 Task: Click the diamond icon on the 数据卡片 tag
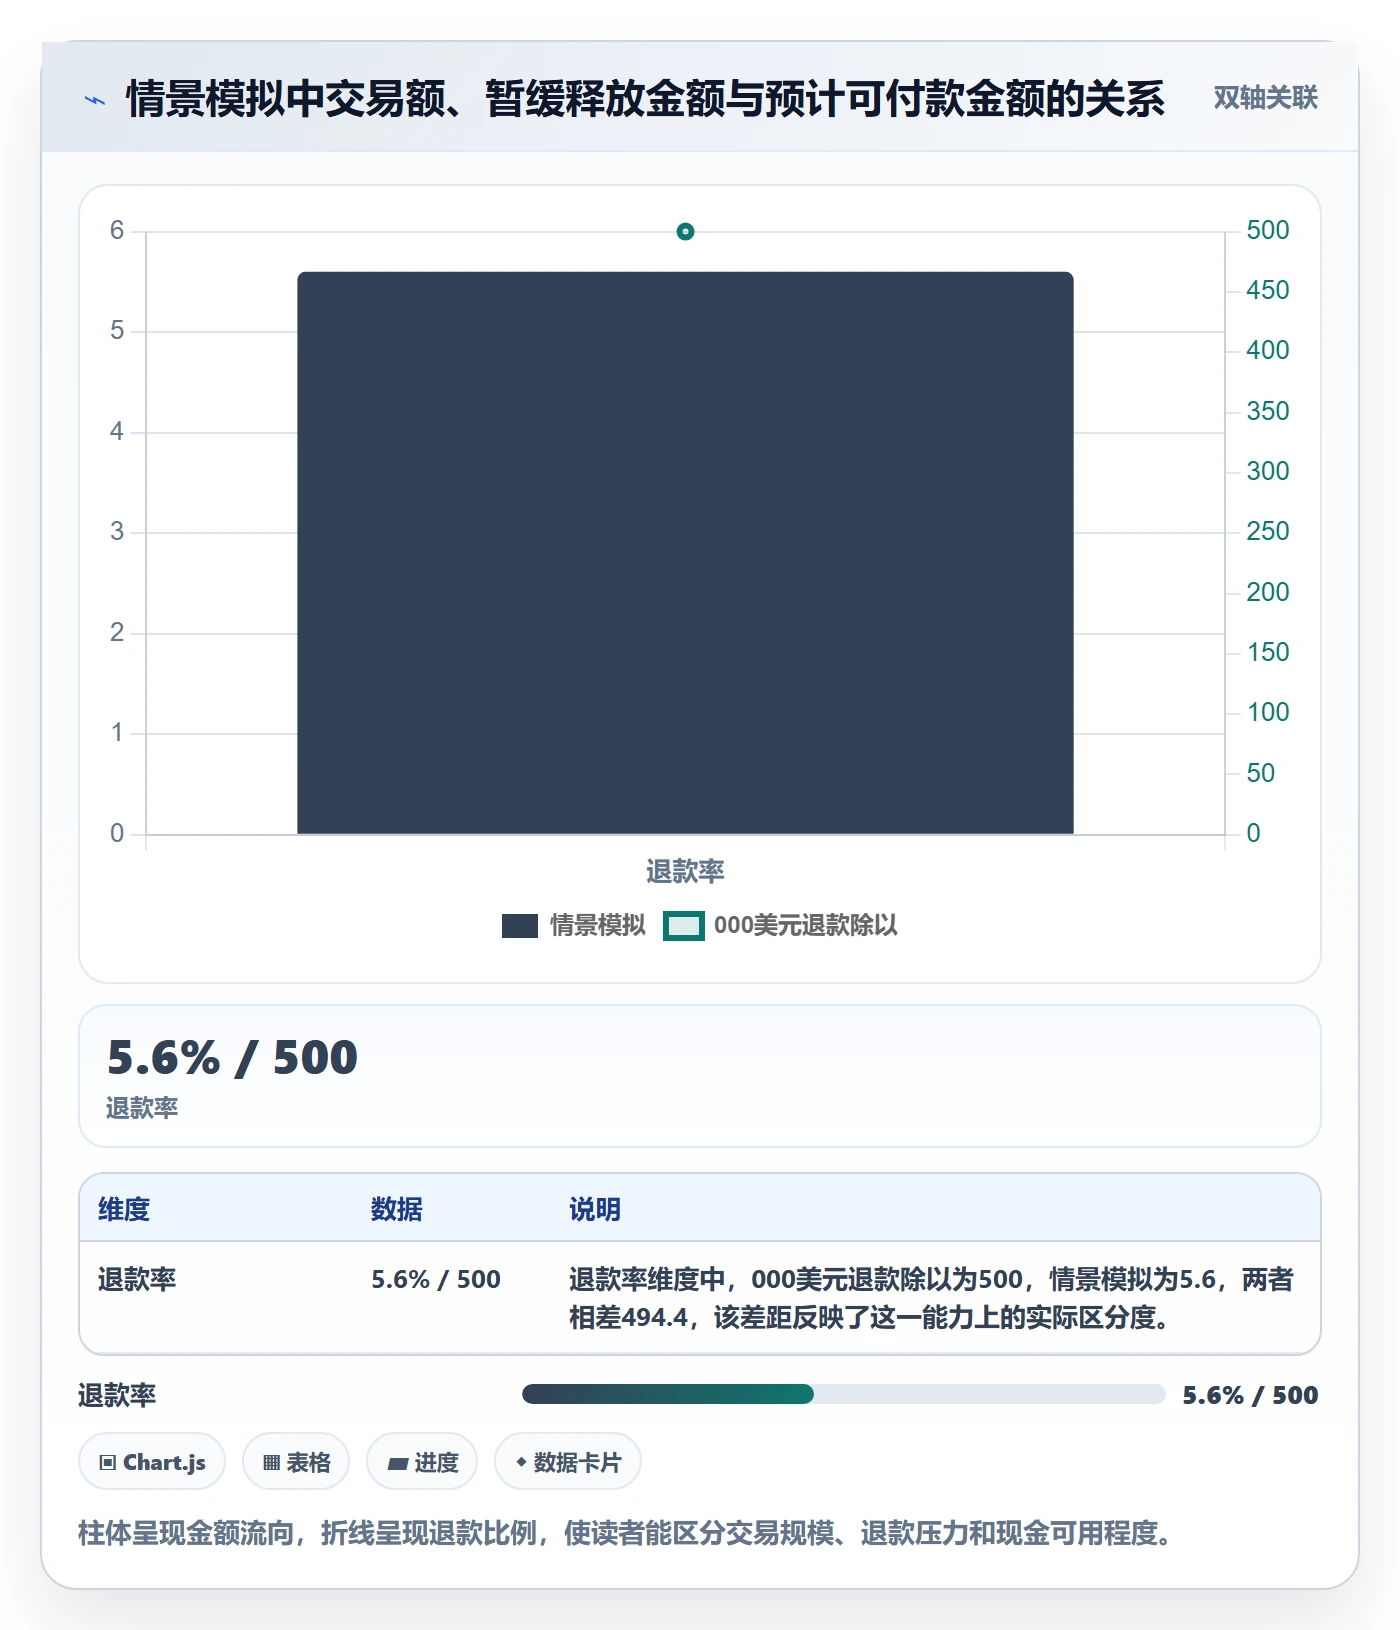coord(521,1462)
